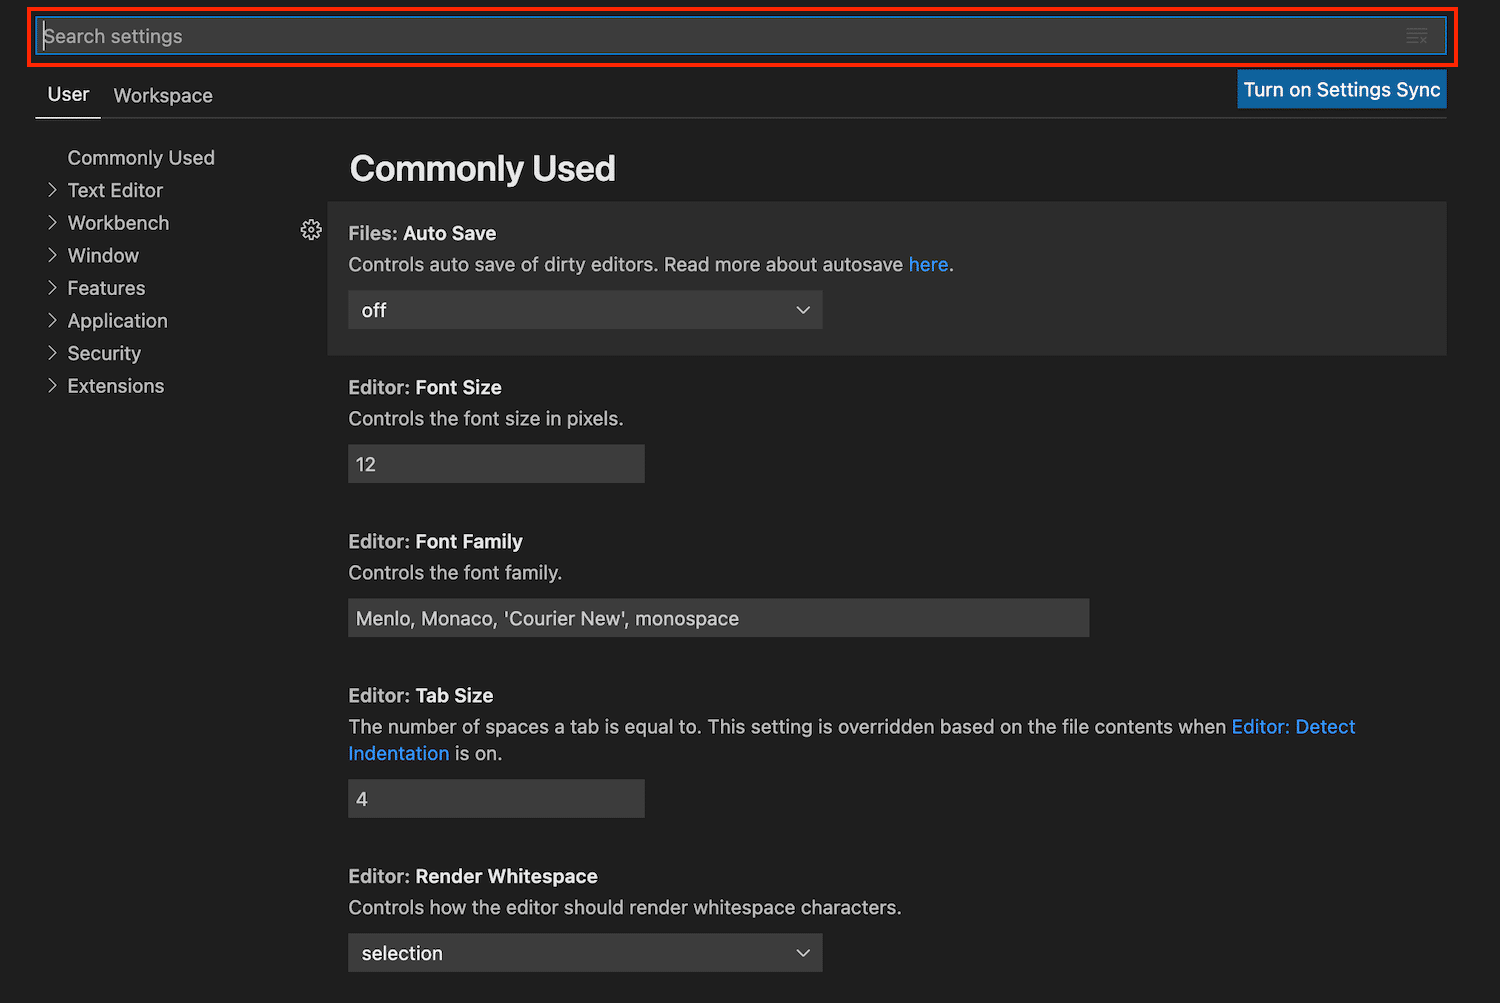The width and height of the screenshot is (1500, 1003).
Task: Click the Editor Font Size input field
Action: coord(495,463)
